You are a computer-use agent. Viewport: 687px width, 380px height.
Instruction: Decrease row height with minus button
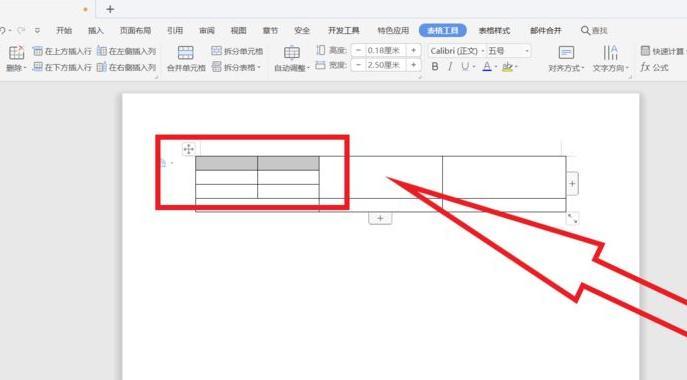click(358, 50)
